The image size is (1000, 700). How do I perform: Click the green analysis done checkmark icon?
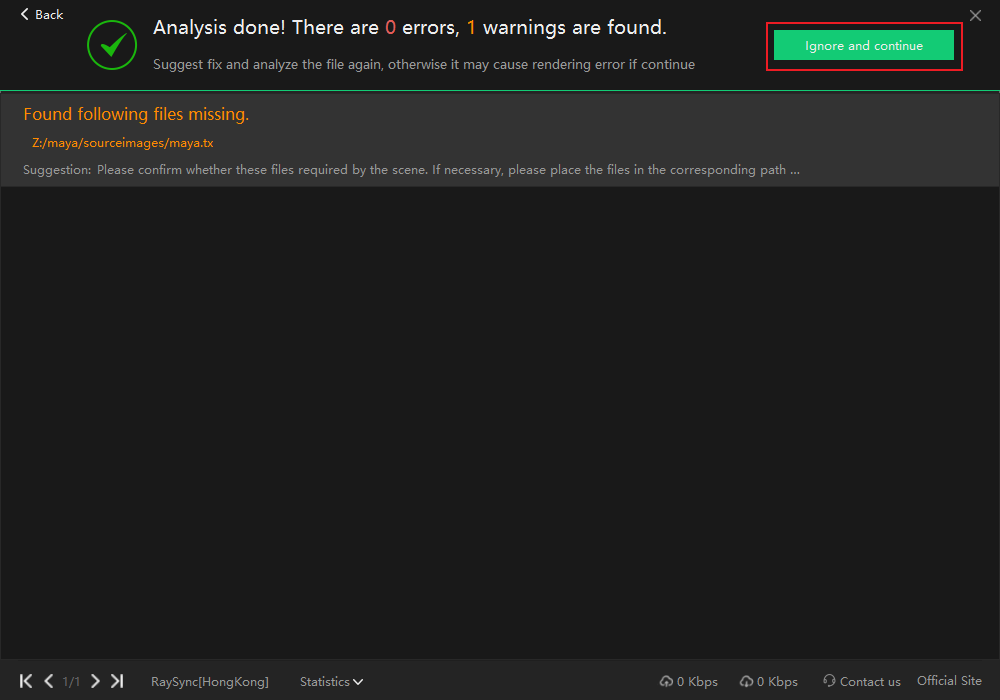pyautogui.click(x=112, y=45)
